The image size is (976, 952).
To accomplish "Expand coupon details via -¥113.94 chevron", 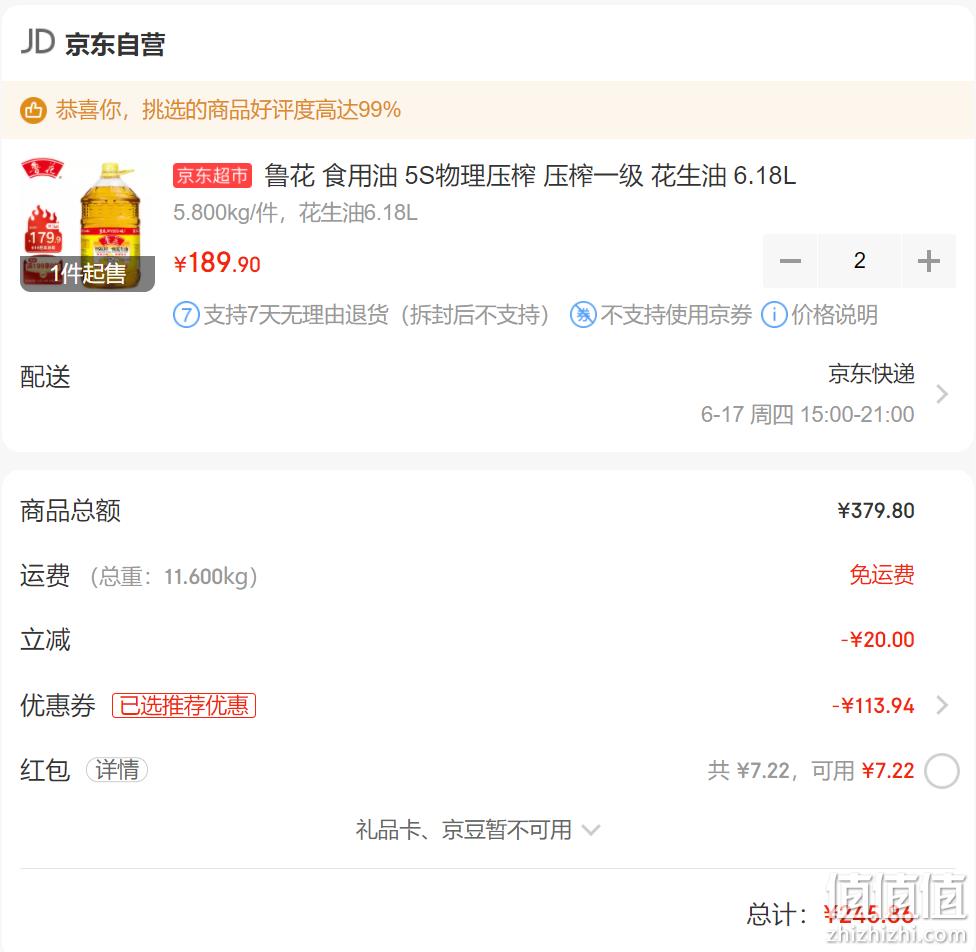I will click(x=942, y=705).
